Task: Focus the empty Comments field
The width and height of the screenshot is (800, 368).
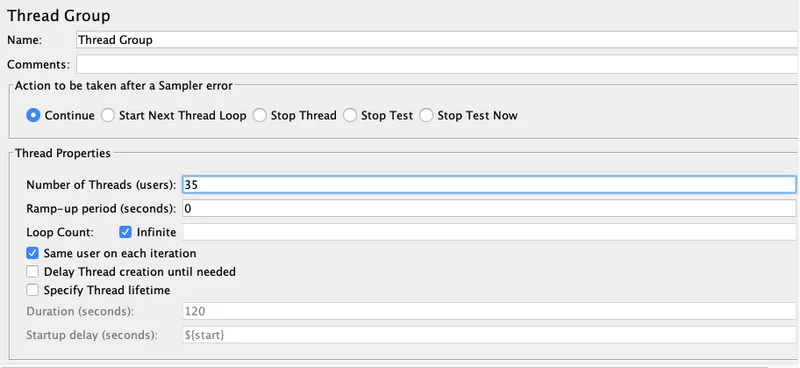Action: [x=437, y=64]
